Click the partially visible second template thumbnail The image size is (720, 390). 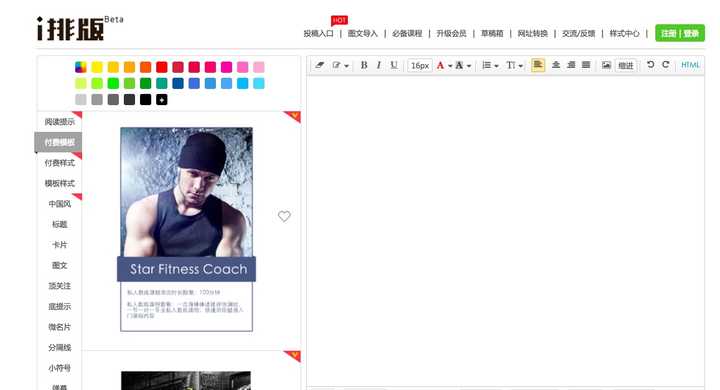[186, 380]
